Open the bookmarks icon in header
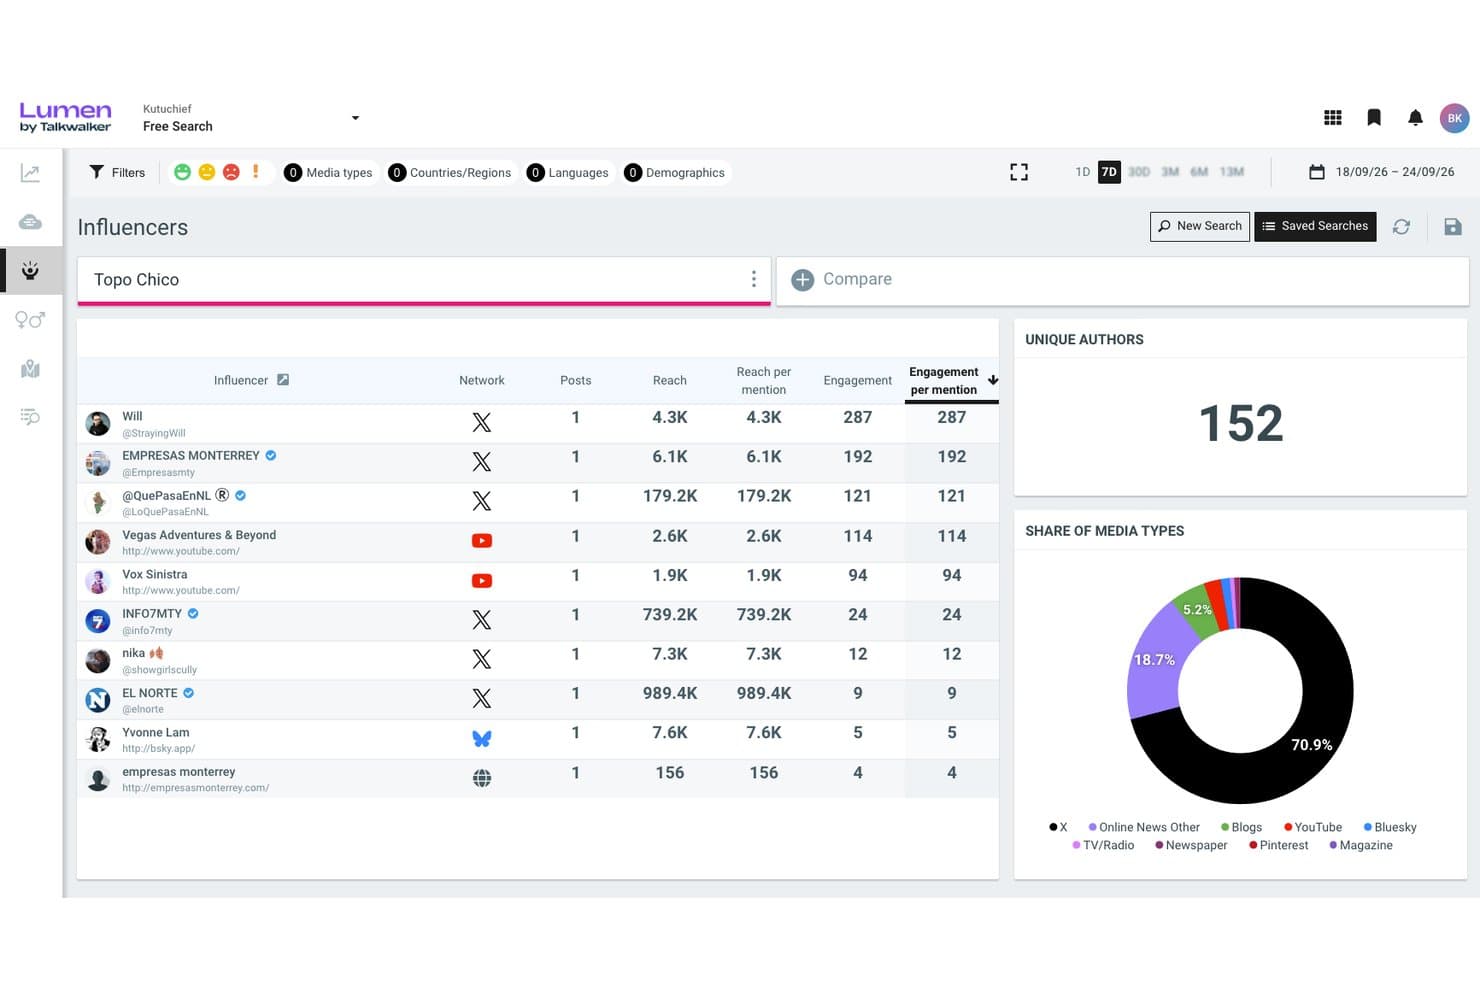Viewport: 1480px width, 987px height. pyautogui.click(x=1374, y=118)
